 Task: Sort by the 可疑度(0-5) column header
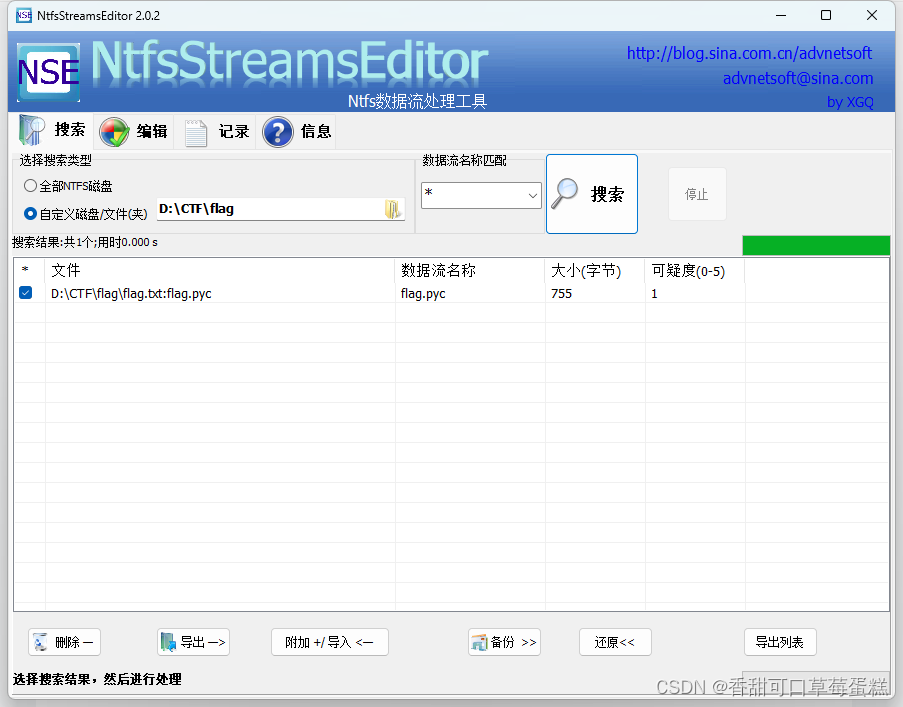pos(695,270)
